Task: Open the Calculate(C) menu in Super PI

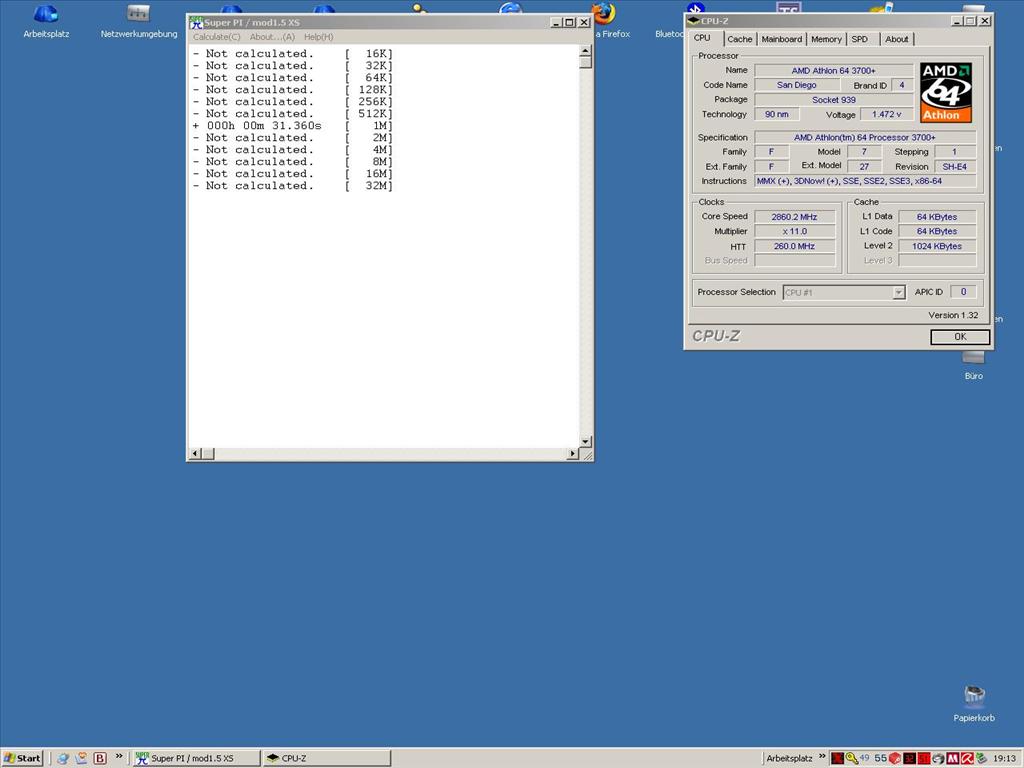Action: 217,37
